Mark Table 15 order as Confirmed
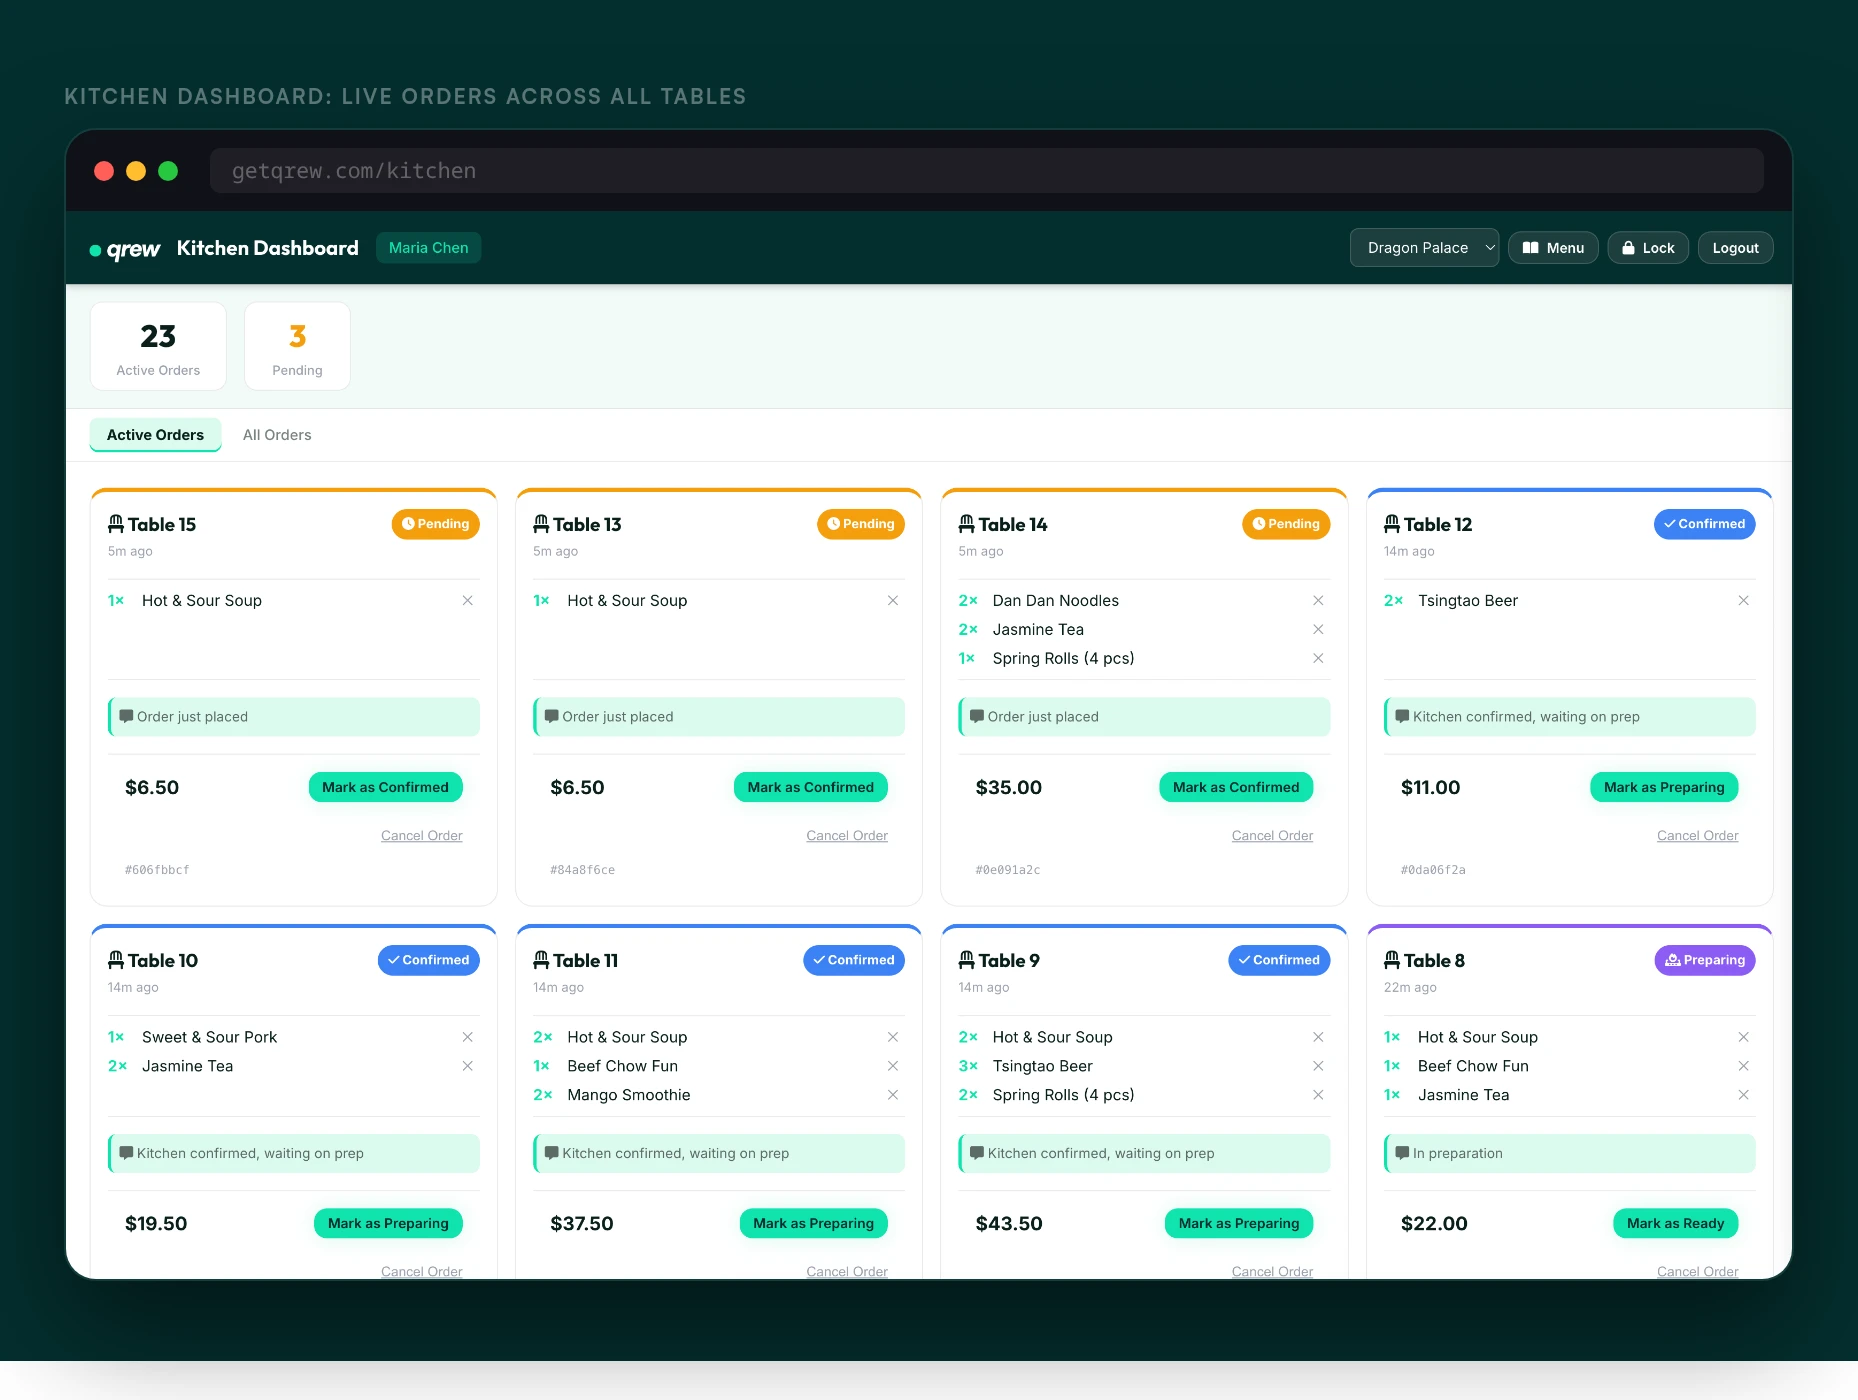The height and width of the screenshot is (1400, 1858). click(x=385, y=787)
